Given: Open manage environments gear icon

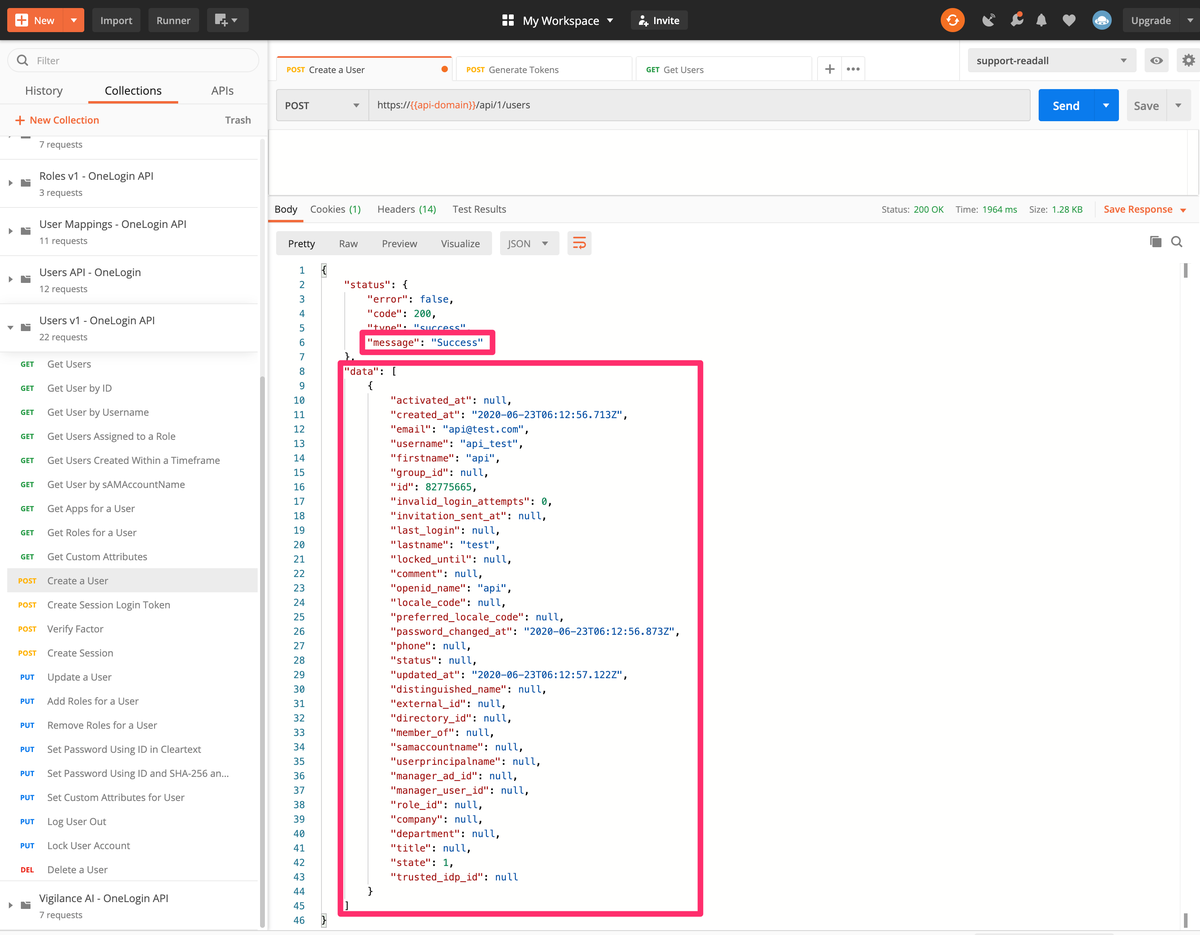Looking at the screenshot, I should tap(1188, 61).
